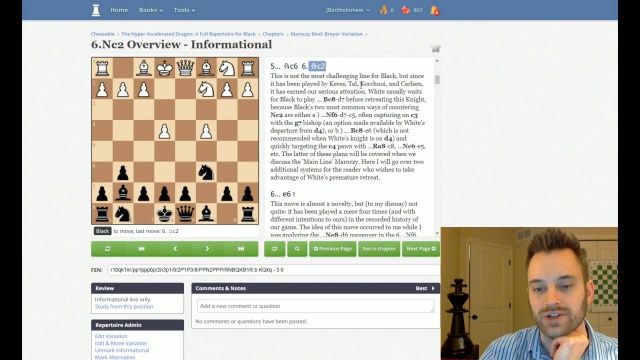Toggle the favorite star icon

[x=436, y=49]
